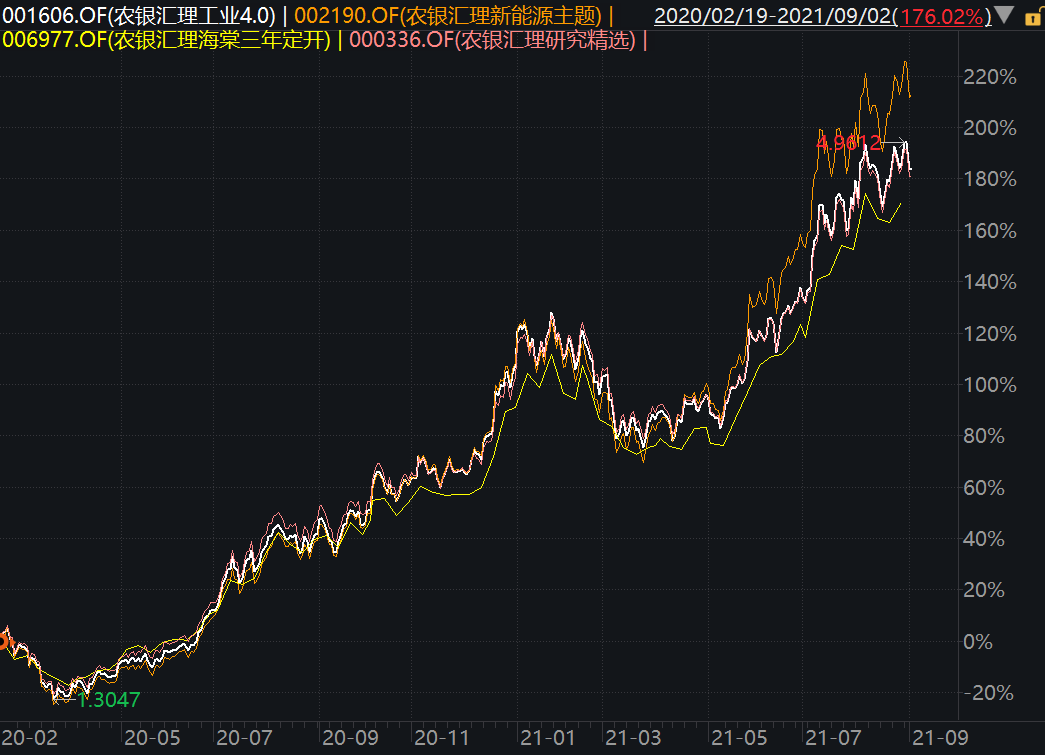Select the 001606.OF 农银汇理工业4.0 legend label
Viewport: 1045px width, 755px height.
[x=139, y=15]
